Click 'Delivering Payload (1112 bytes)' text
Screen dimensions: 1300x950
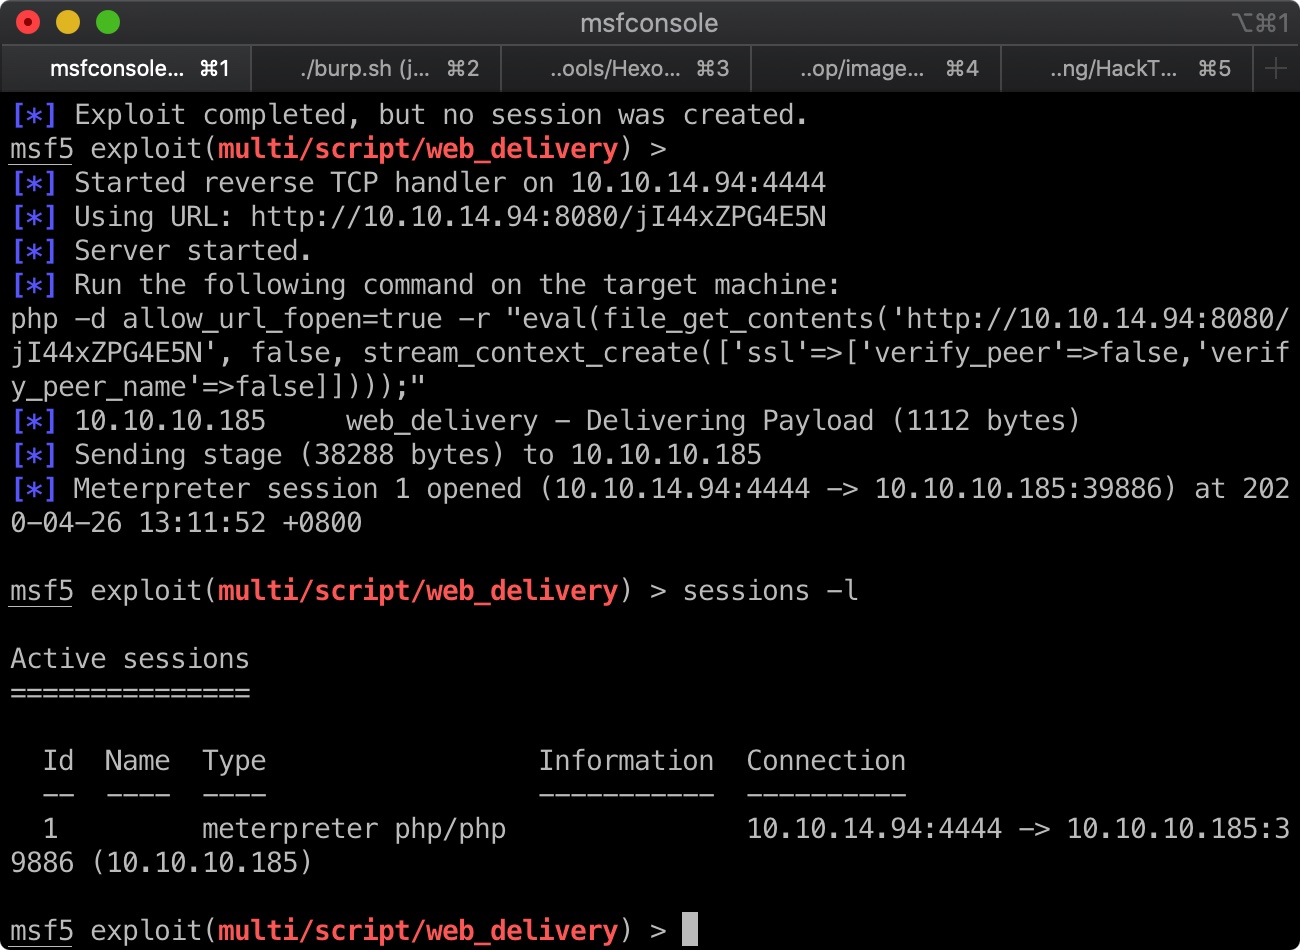832,421
